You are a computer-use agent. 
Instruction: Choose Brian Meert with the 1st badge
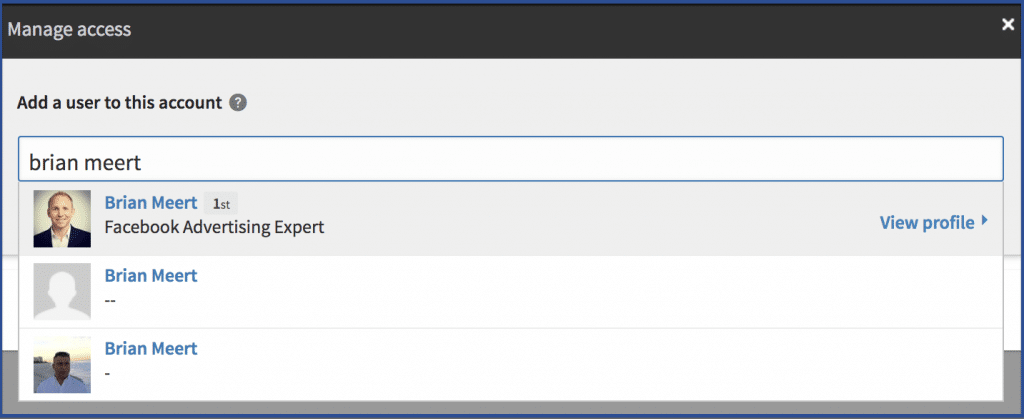[151, 203]
